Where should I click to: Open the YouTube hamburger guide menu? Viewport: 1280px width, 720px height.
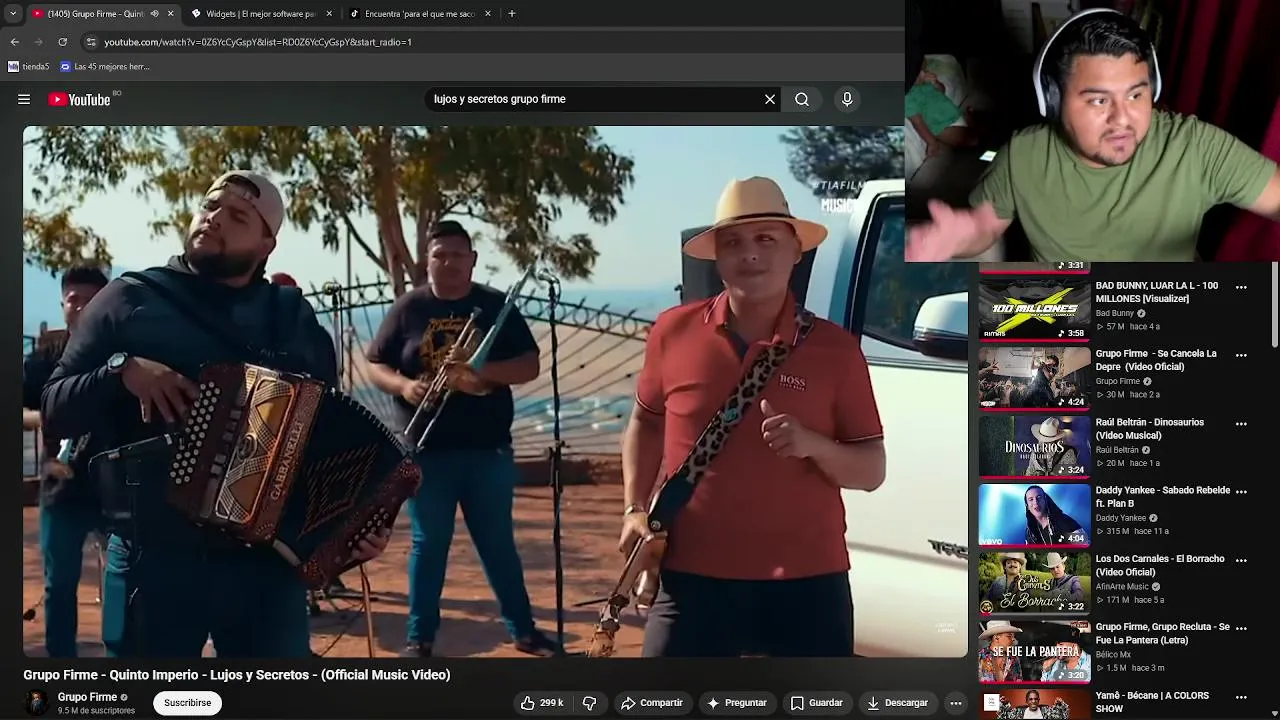[x=24, y=99]
